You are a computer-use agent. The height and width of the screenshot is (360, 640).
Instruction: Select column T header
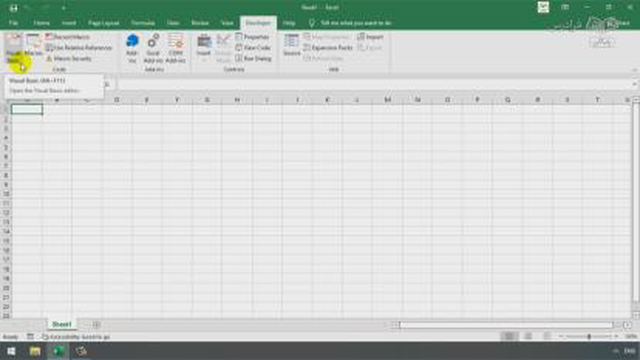[x=598, y=100]
